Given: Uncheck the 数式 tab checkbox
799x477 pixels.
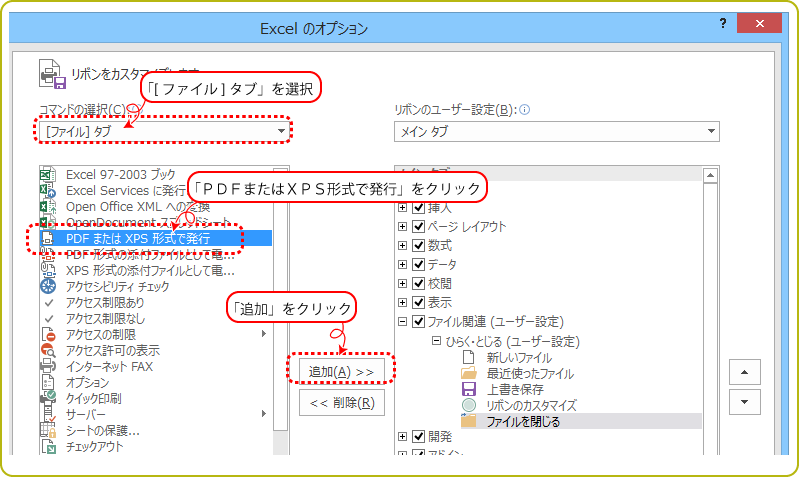Looking at the screenshot, I should pos(418,246).
